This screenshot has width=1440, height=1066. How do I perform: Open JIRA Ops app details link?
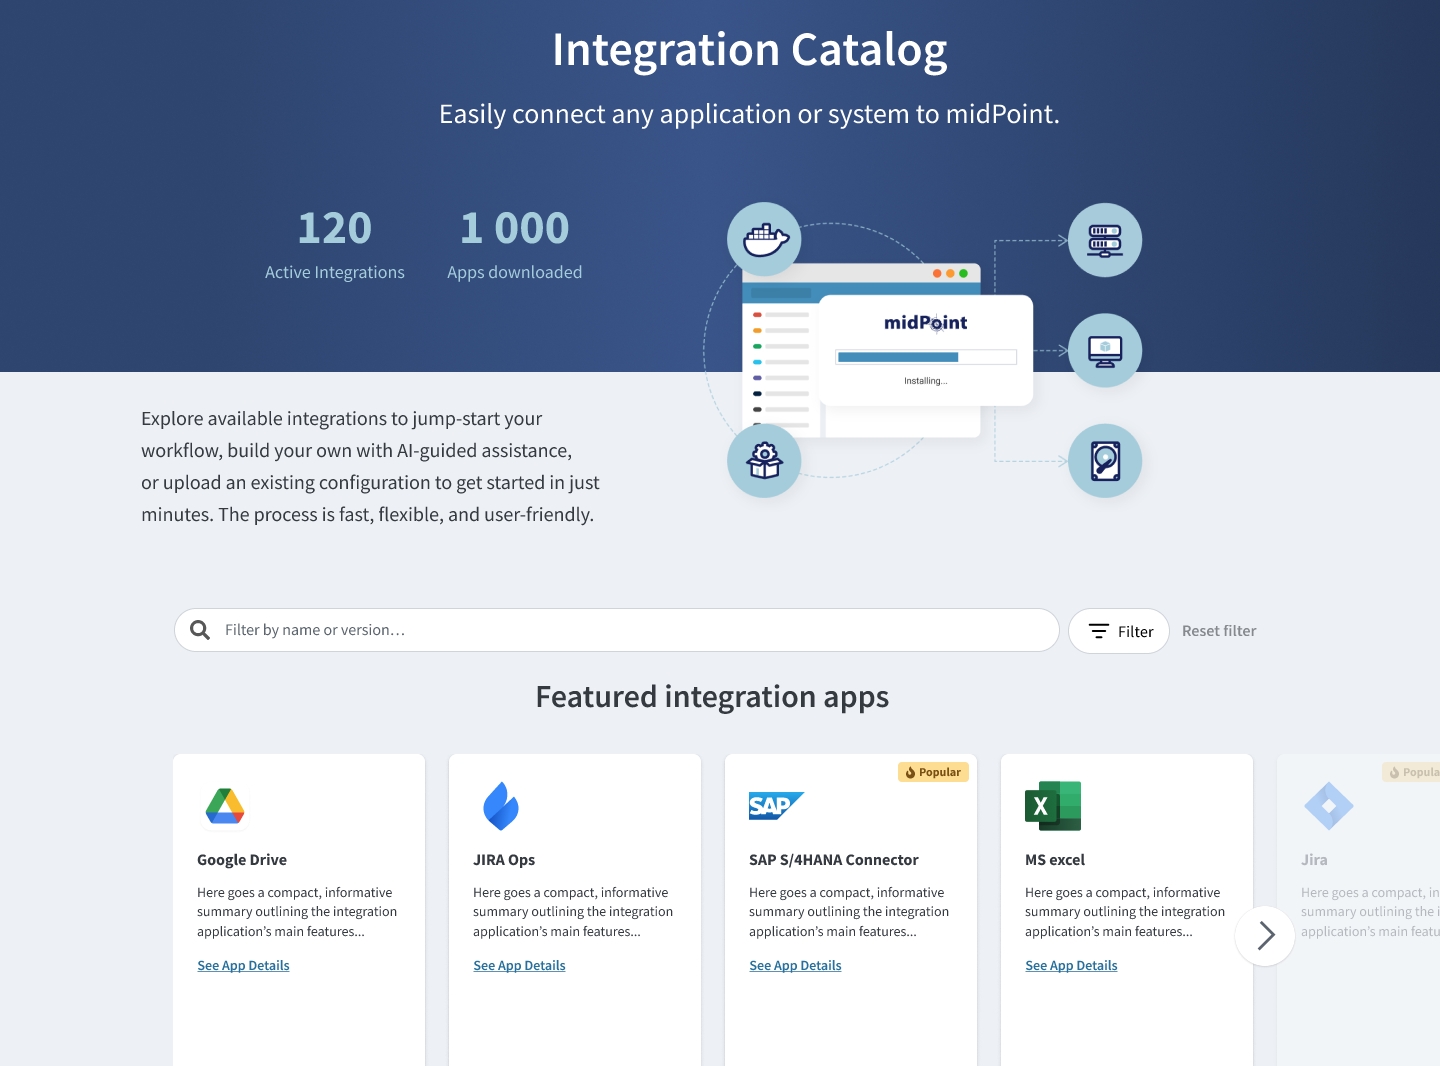tap(519, 966)
